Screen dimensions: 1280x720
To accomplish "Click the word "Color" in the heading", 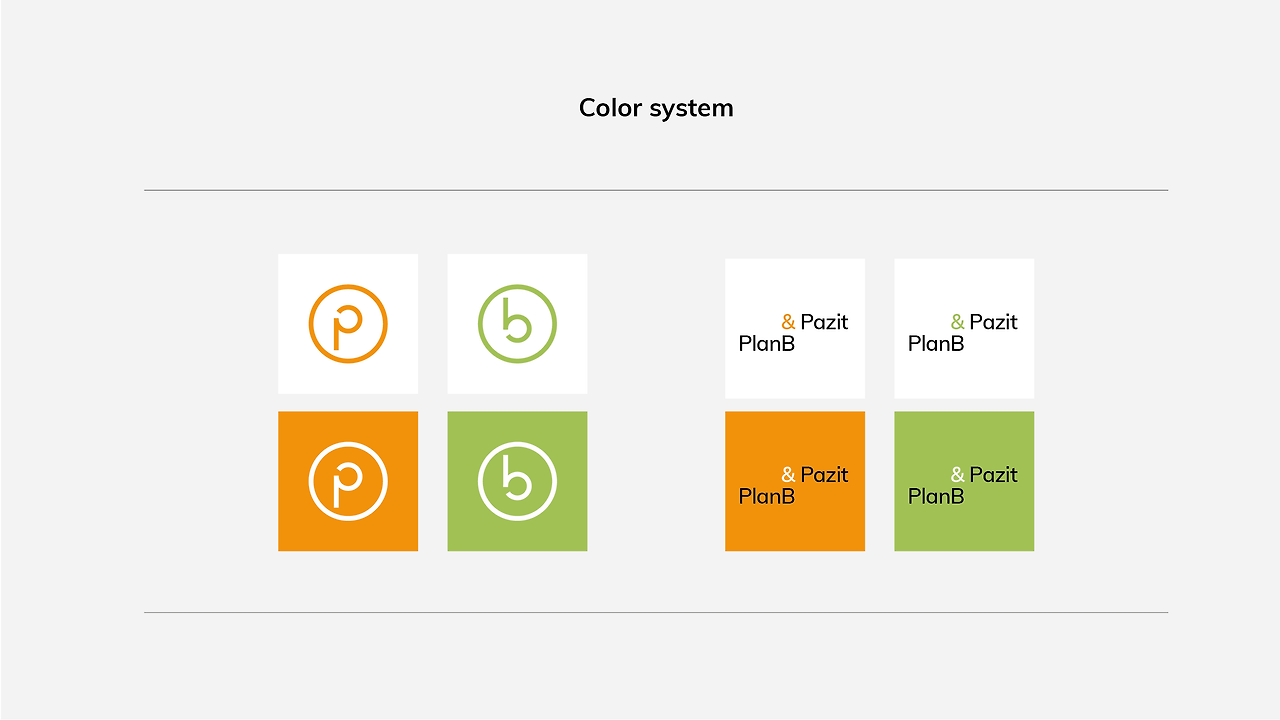I will (610, 108).
